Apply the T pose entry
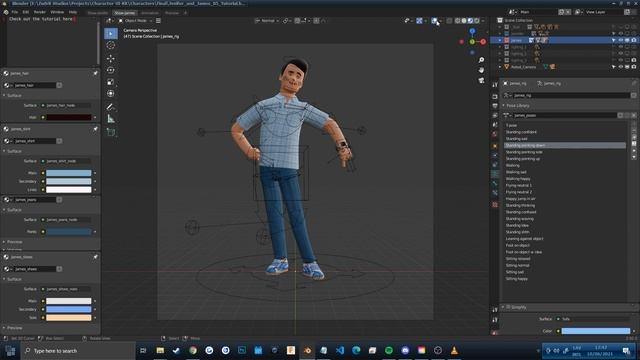The width and height of the screenshot is (640, 360). coord(511,125)
